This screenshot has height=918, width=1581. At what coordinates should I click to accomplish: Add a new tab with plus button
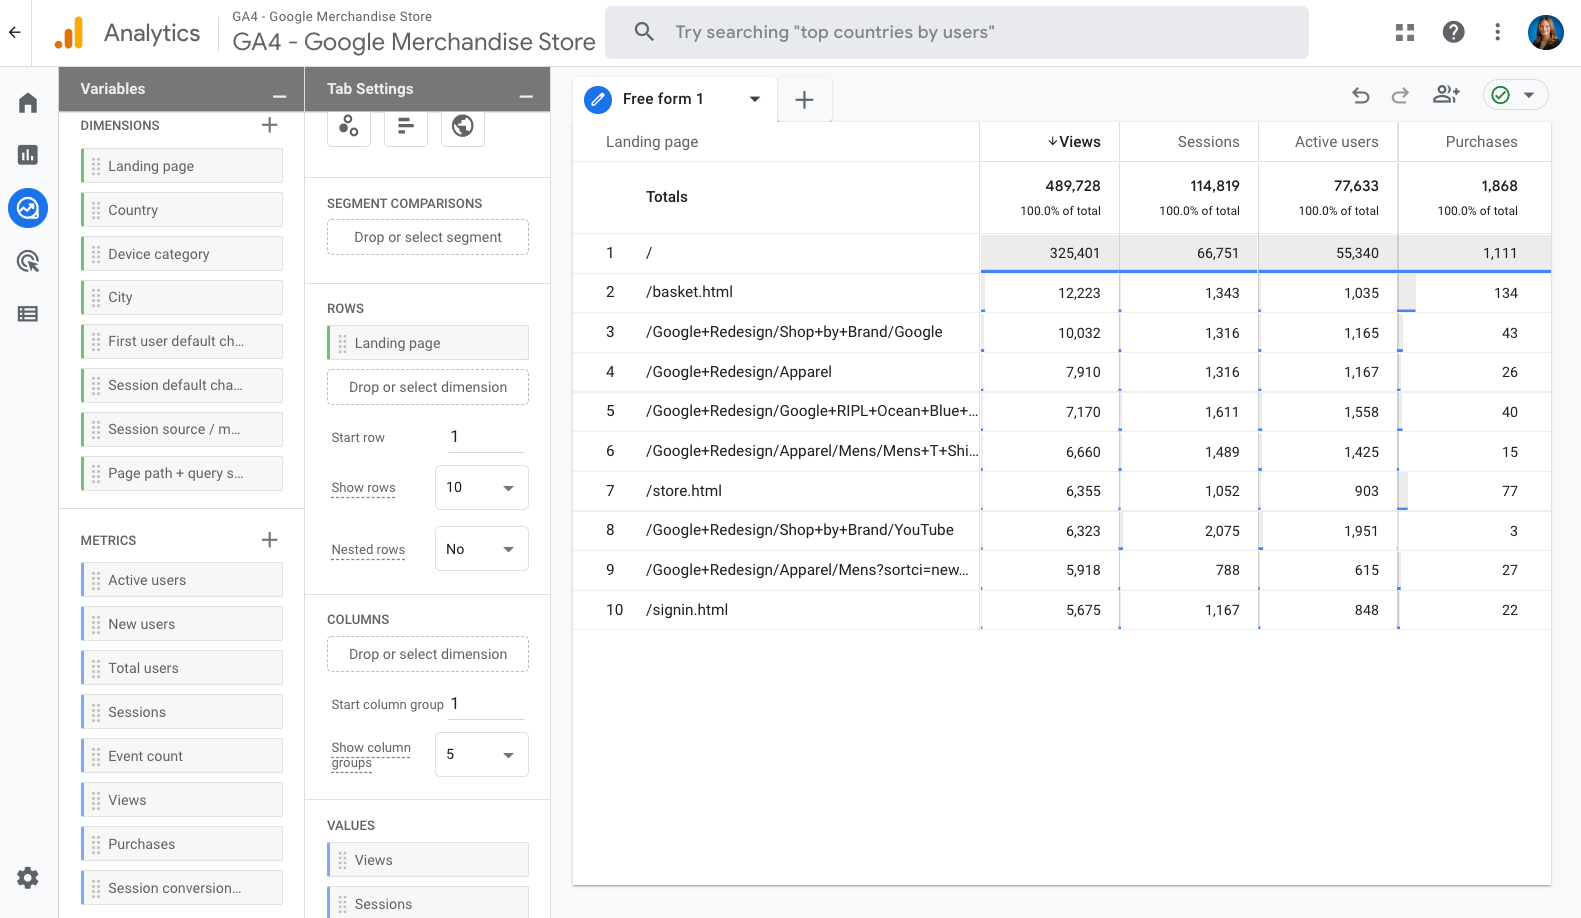[804, 100]
